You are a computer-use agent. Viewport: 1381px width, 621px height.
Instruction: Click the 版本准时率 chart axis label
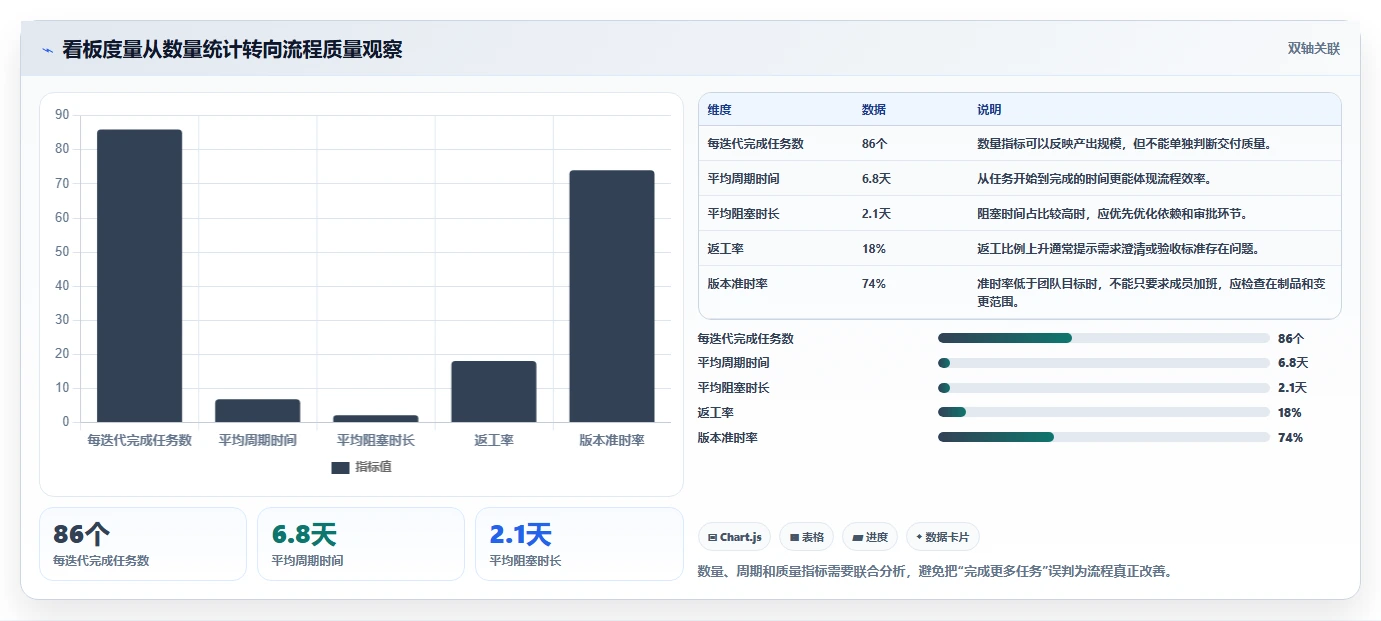coord(612,440)
